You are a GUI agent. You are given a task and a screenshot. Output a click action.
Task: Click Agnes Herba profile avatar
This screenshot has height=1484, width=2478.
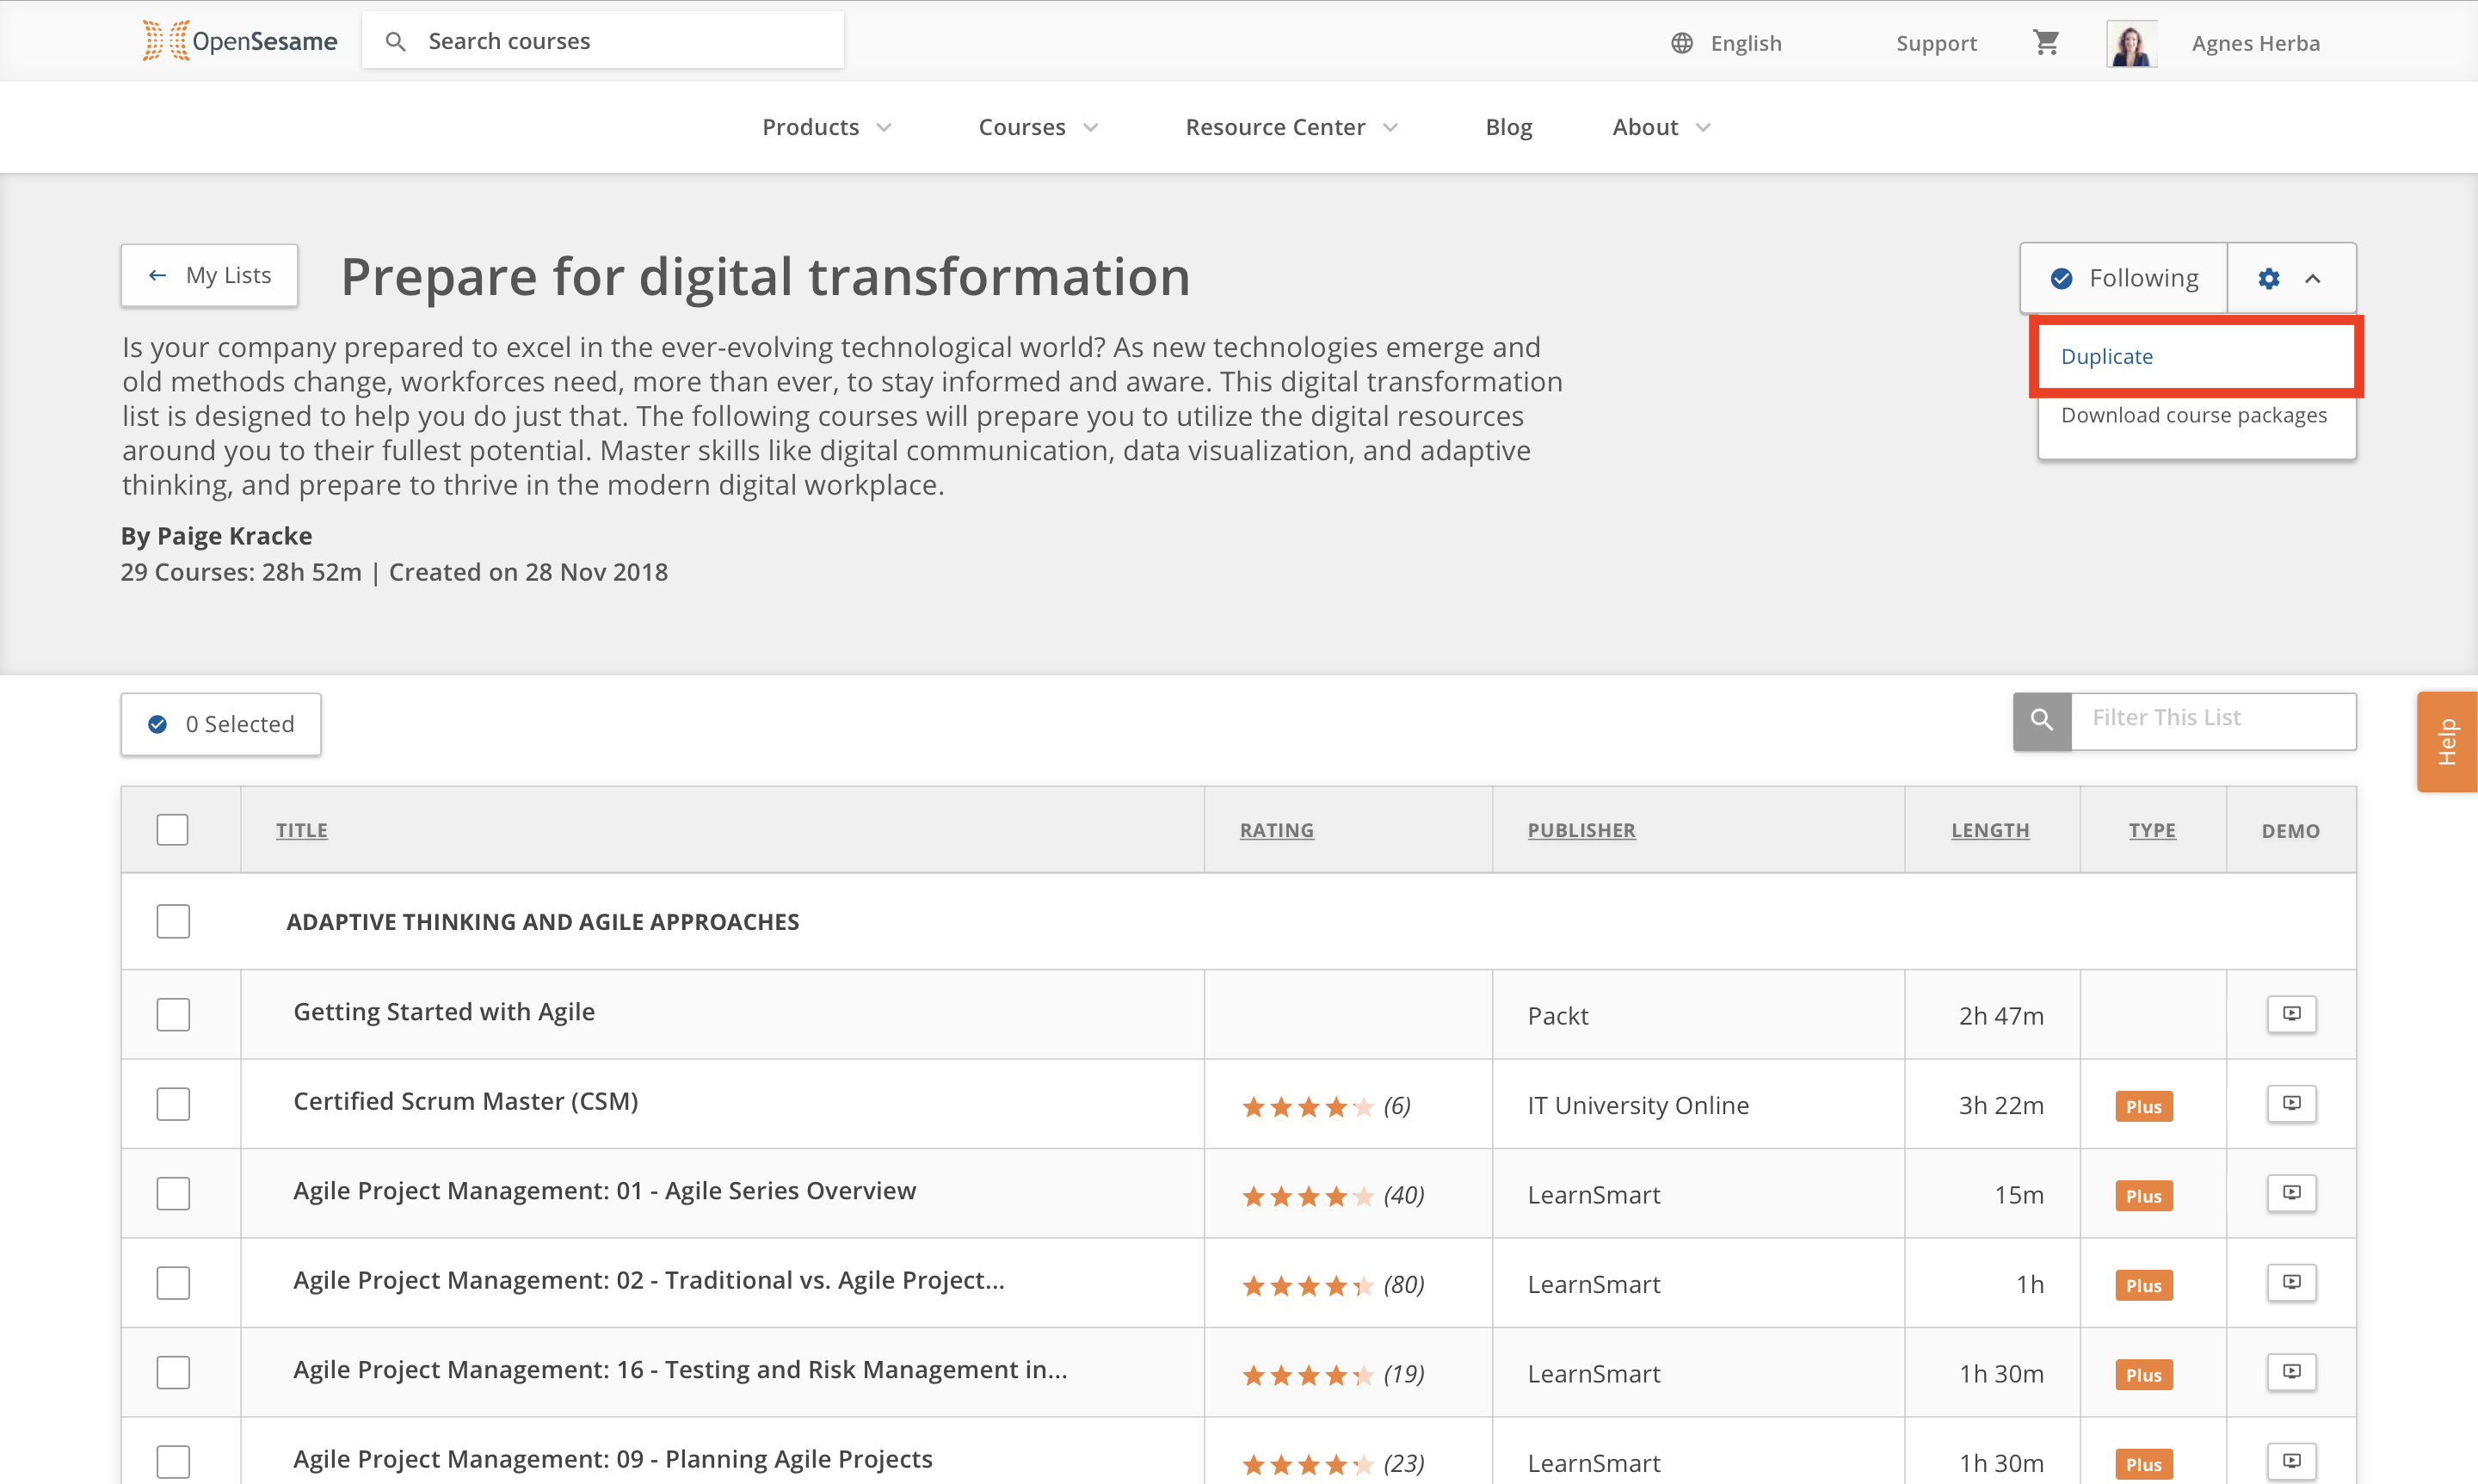point(2131,43)
